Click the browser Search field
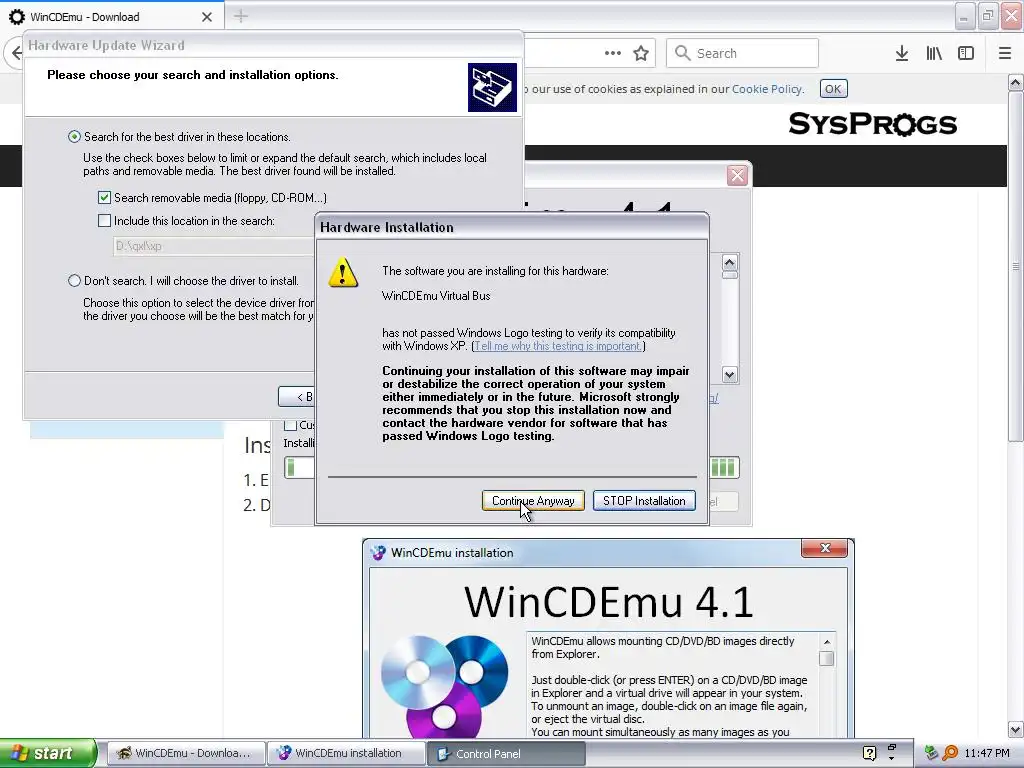1024x768 pixels. tap(743, 53)
